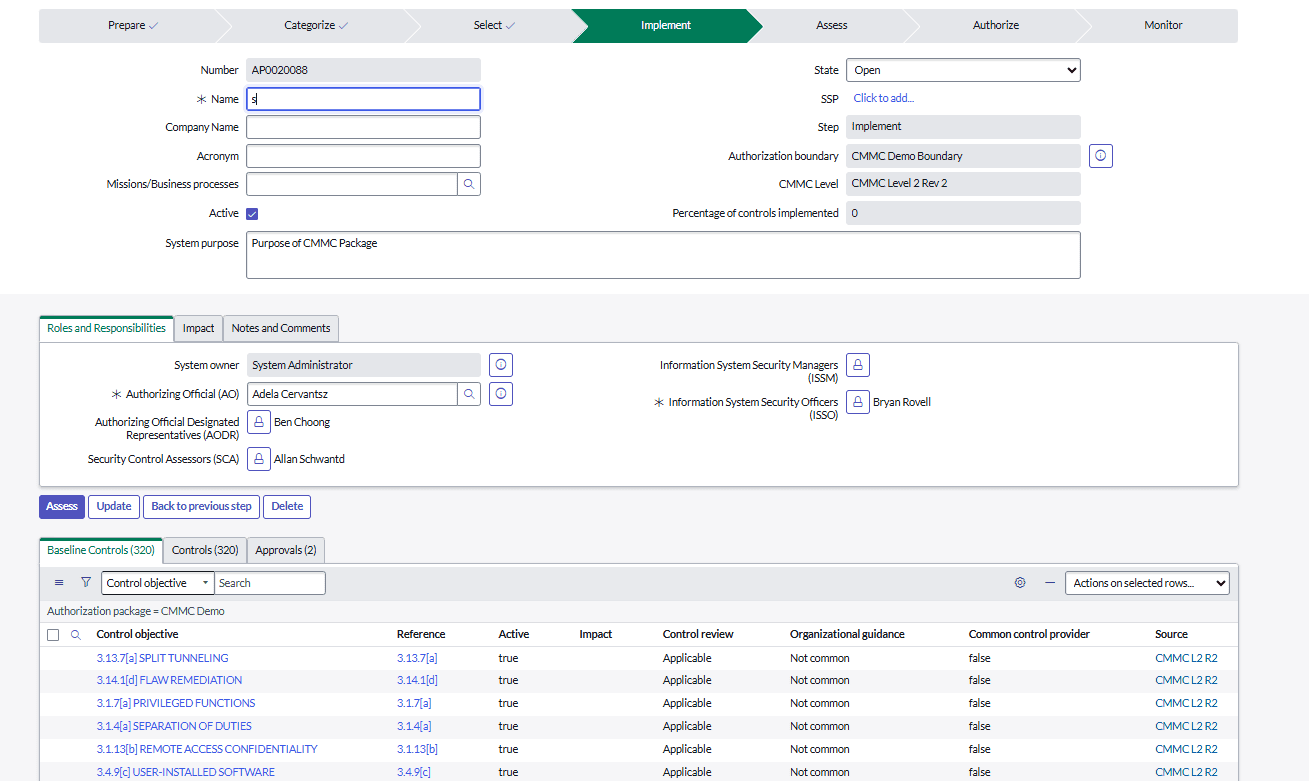Unlock ISSO field lock icon
Screen dimensions: 1309x781
[x=858, y=402]
